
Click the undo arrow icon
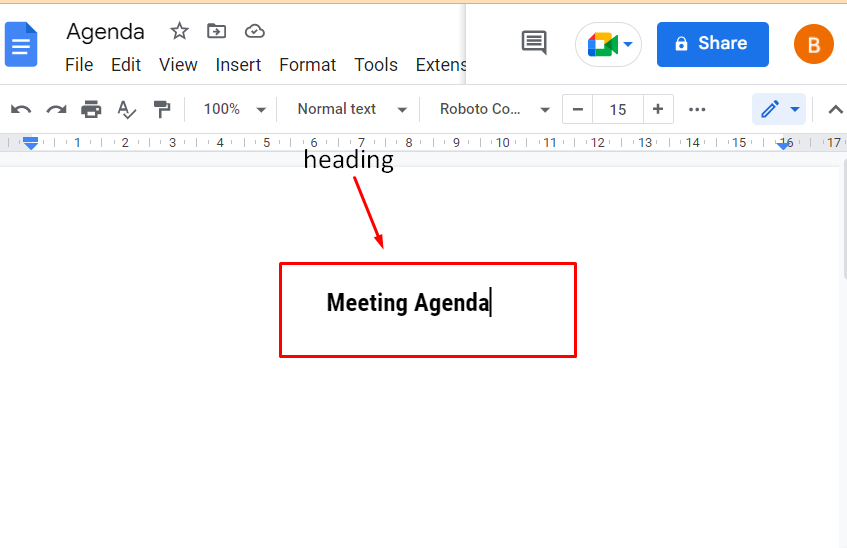[21, 109]
